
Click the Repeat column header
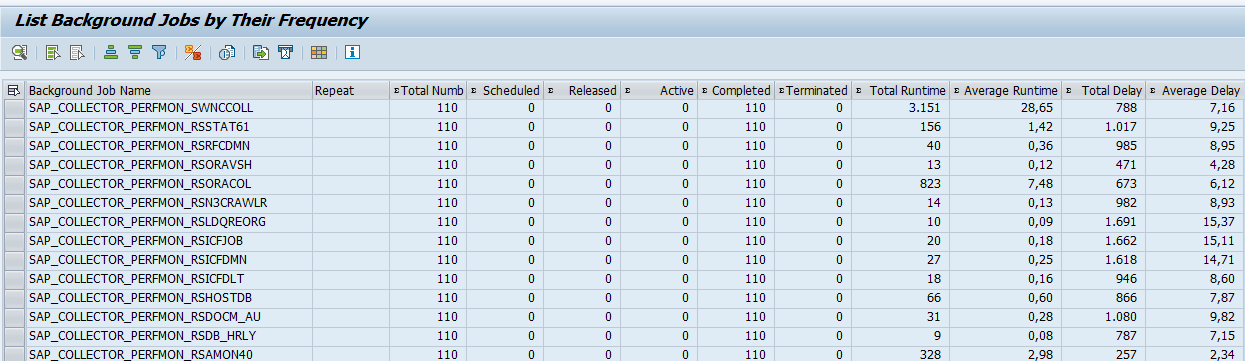pos(351,90)
